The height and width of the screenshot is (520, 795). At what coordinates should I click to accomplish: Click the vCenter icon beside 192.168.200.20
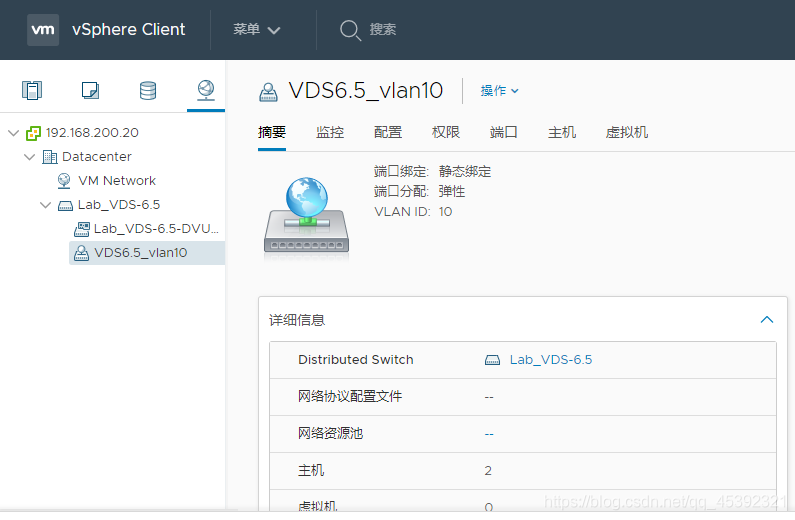click(33, 133)
